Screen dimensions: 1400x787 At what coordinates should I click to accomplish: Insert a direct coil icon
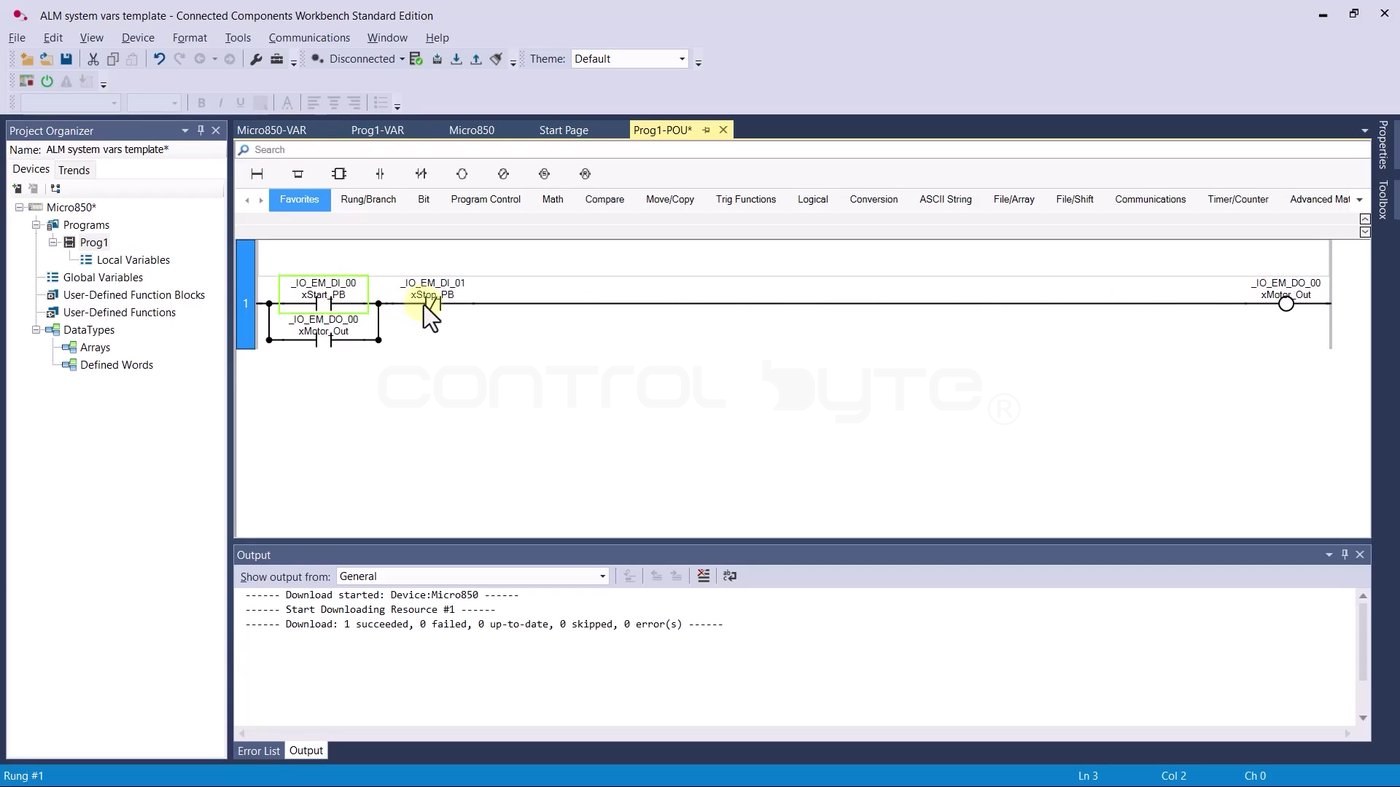click(462, 174)
